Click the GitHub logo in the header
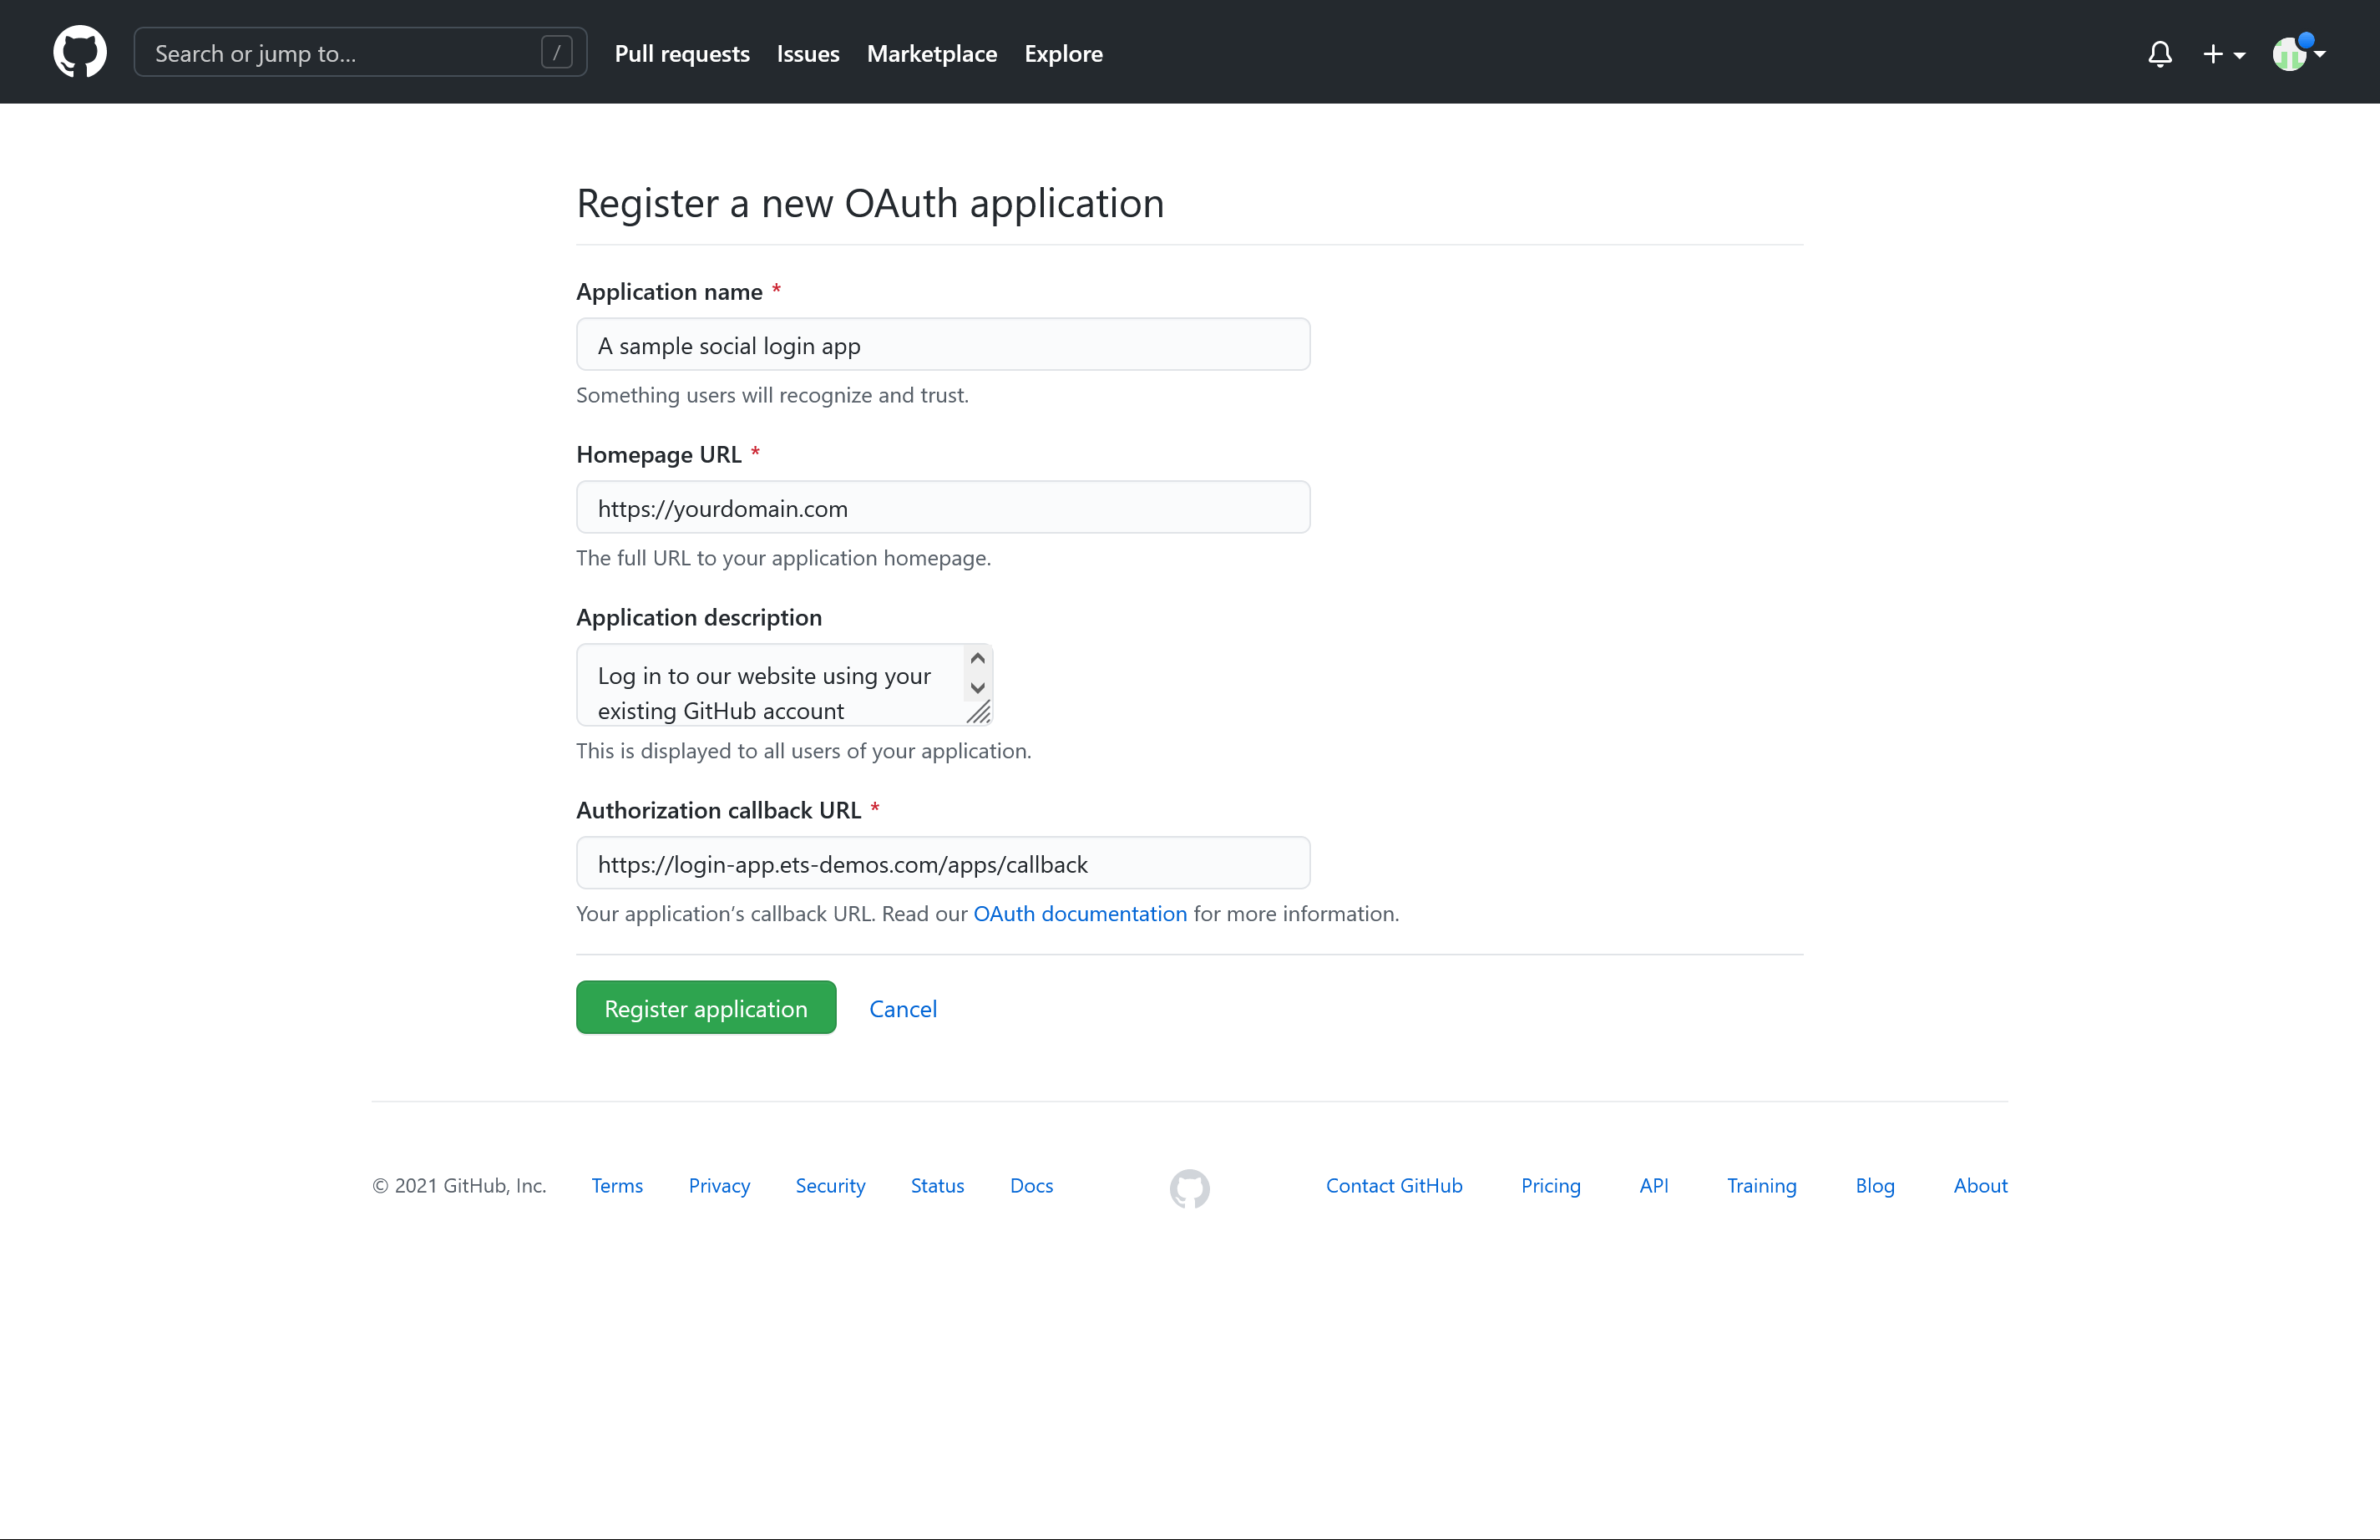This screenshot has height=1540, width=2380. 80,52
